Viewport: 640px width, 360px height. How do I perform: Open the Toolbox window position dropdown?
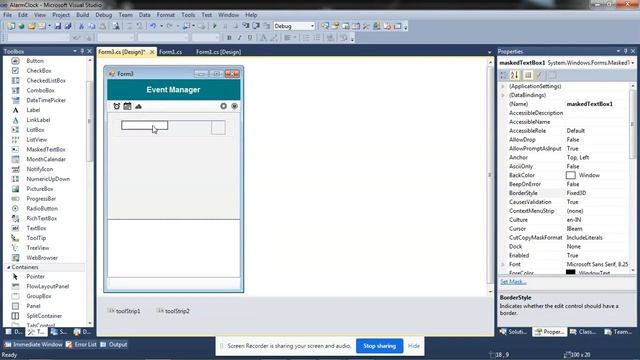(x=75, y=51)
